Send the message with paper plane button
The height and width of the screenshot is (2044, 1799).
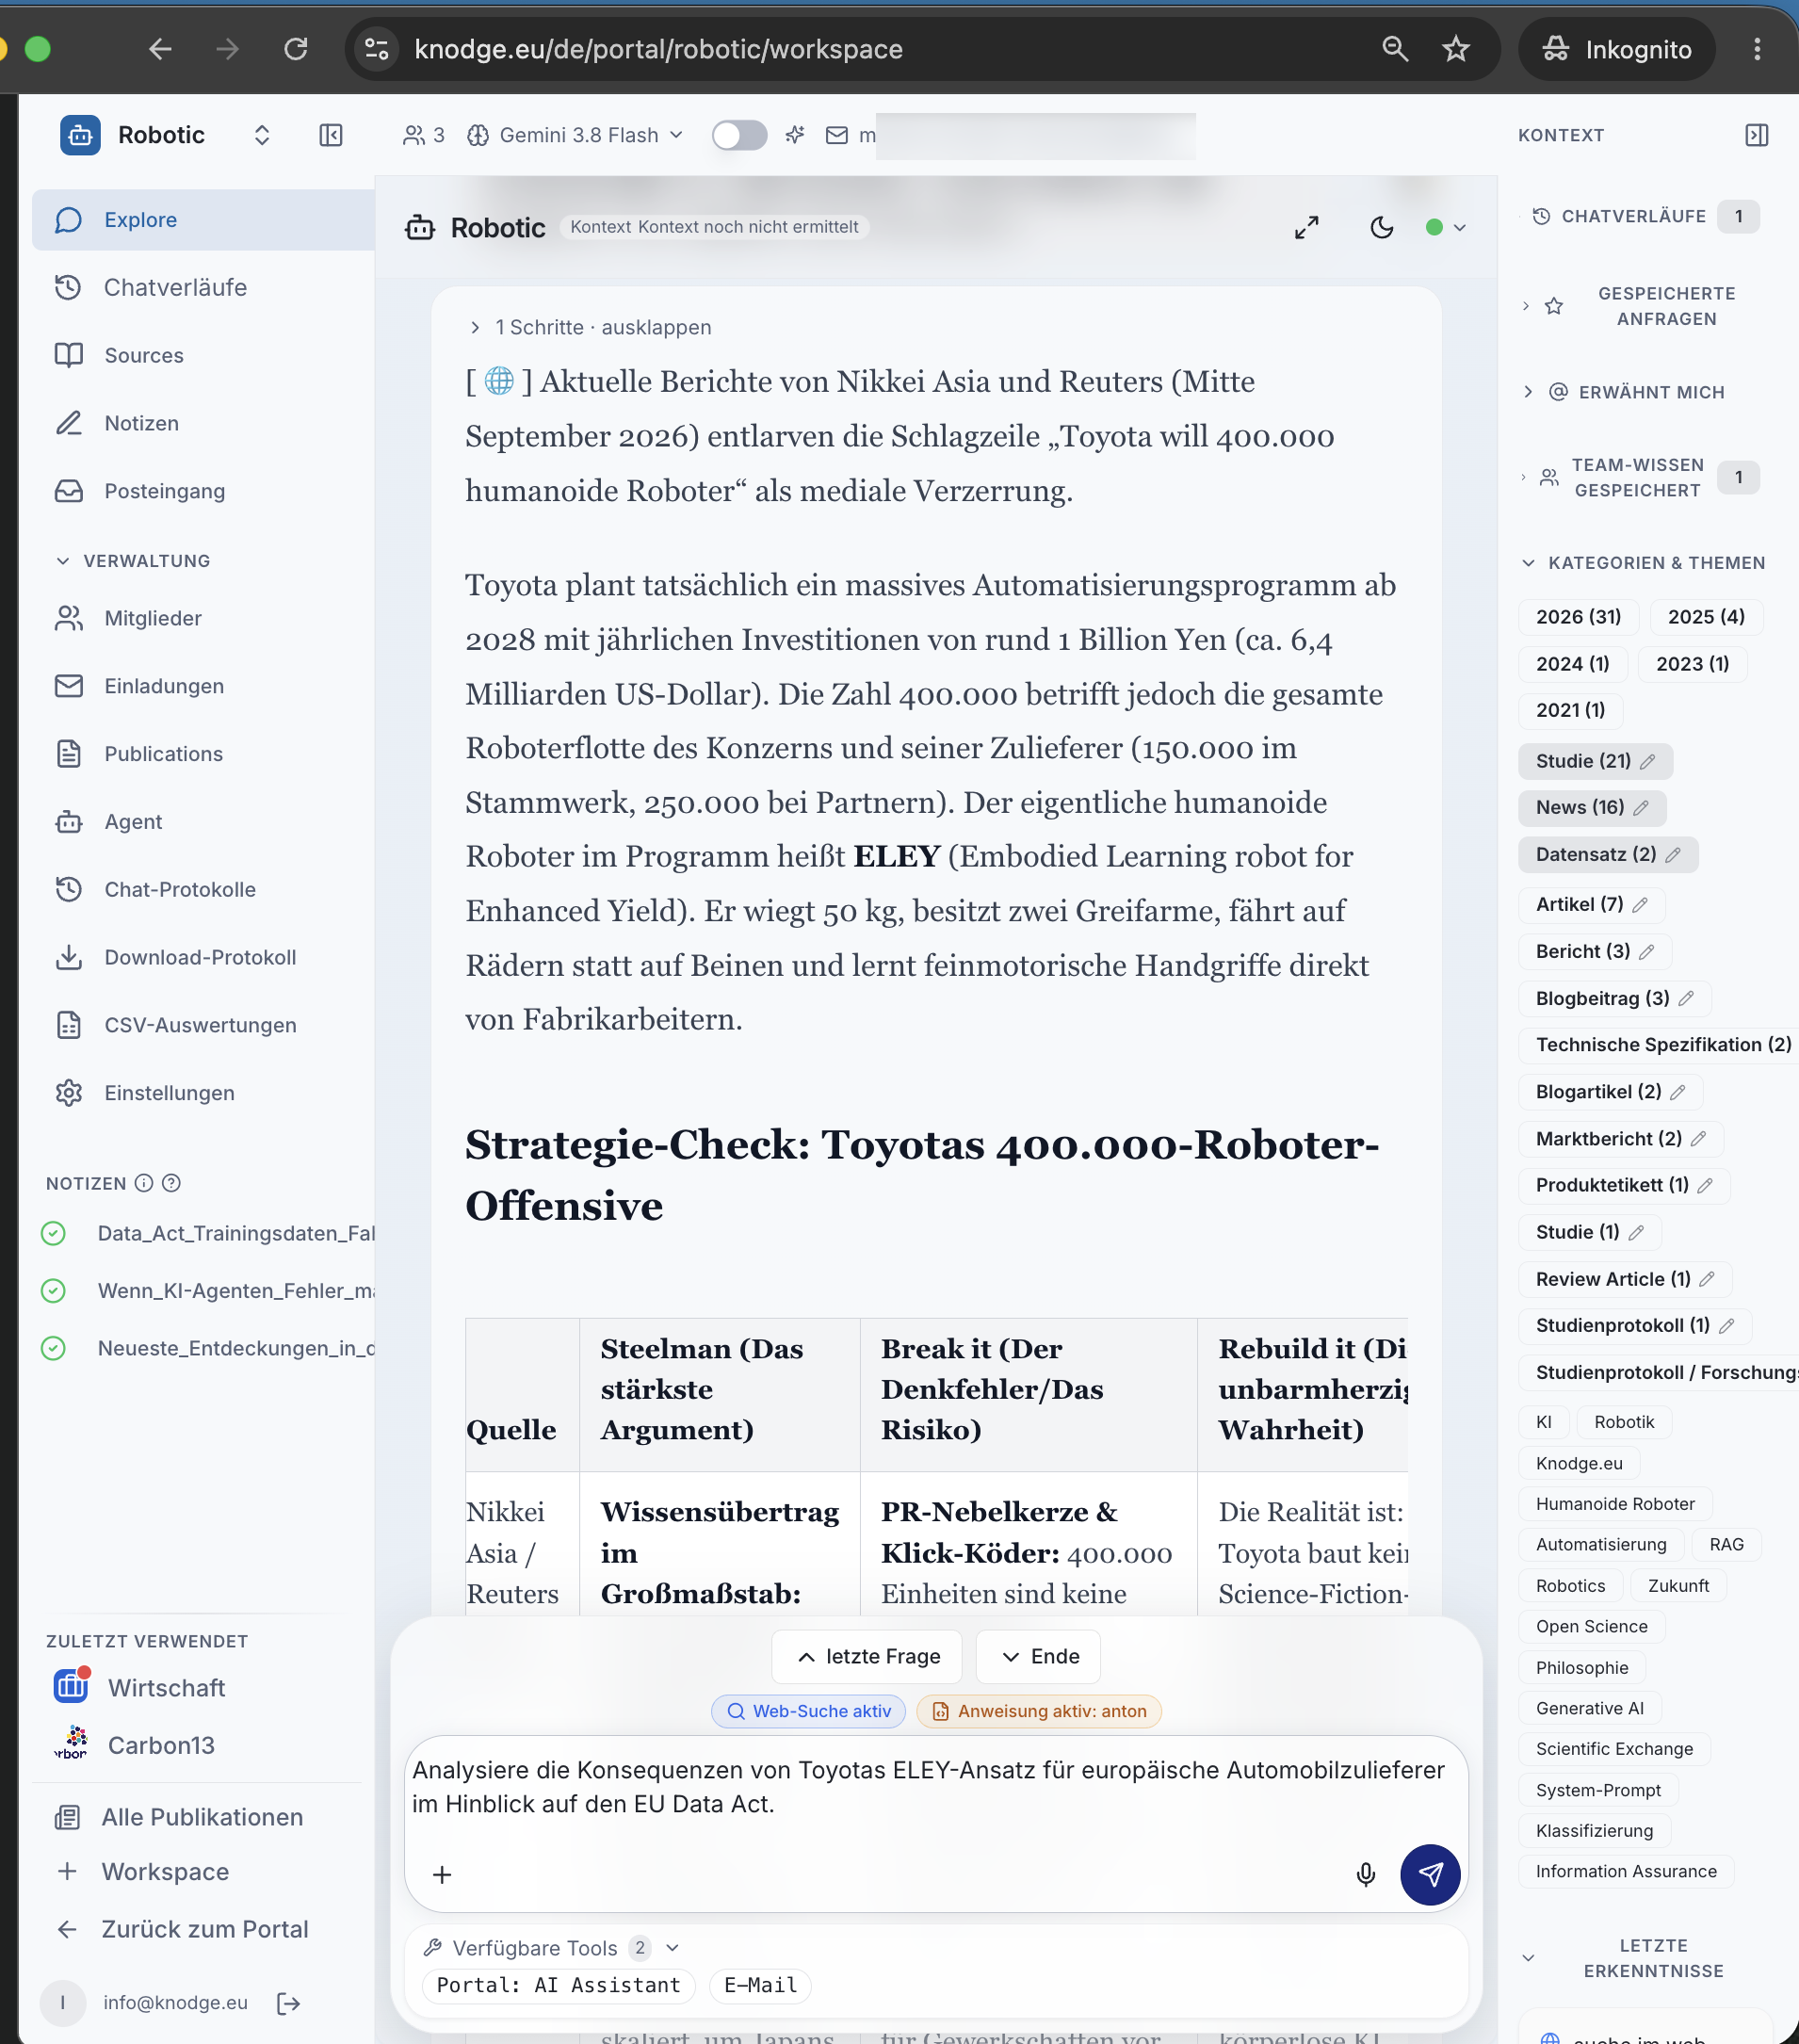(x=1430, y=1874)
